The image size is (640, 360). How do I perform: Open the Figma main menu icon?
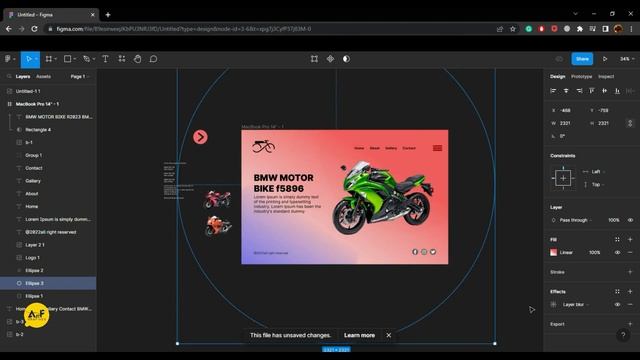coord(8,59)
